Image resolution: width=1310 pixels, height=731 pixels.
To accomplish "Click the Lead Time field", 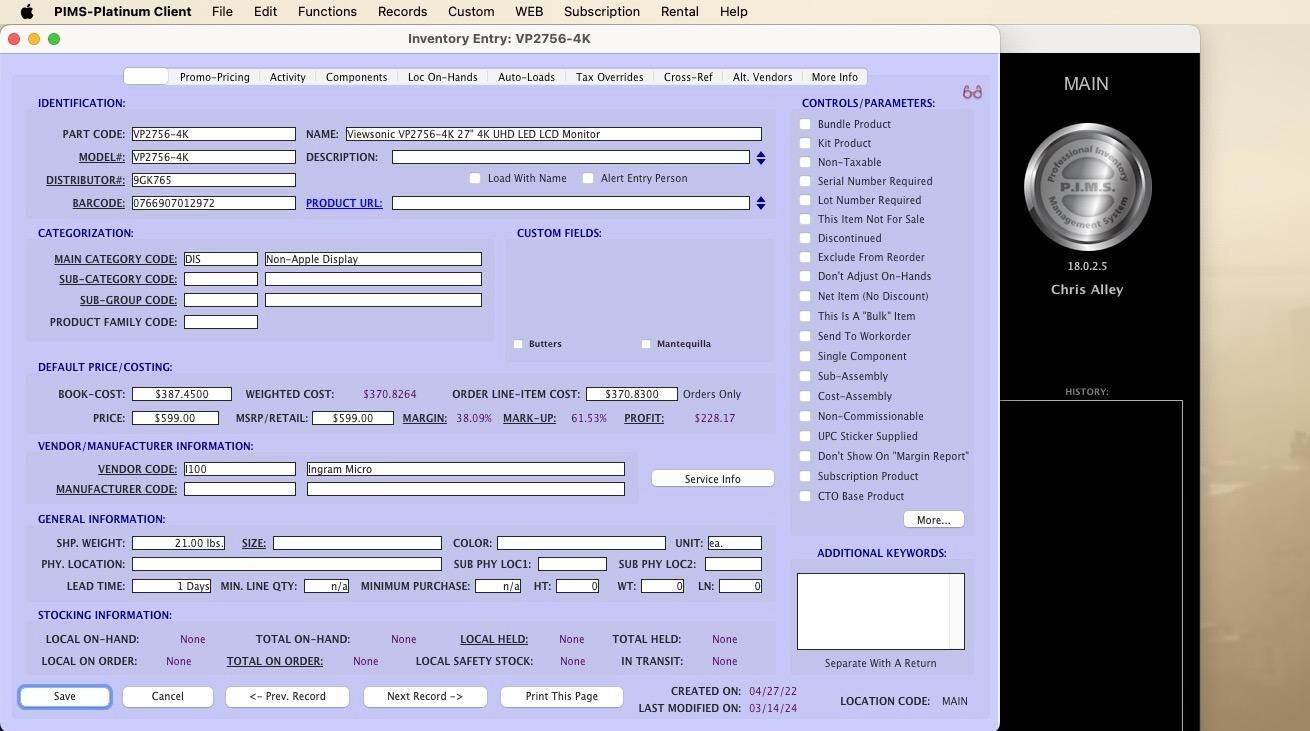I will click(172, 586).
